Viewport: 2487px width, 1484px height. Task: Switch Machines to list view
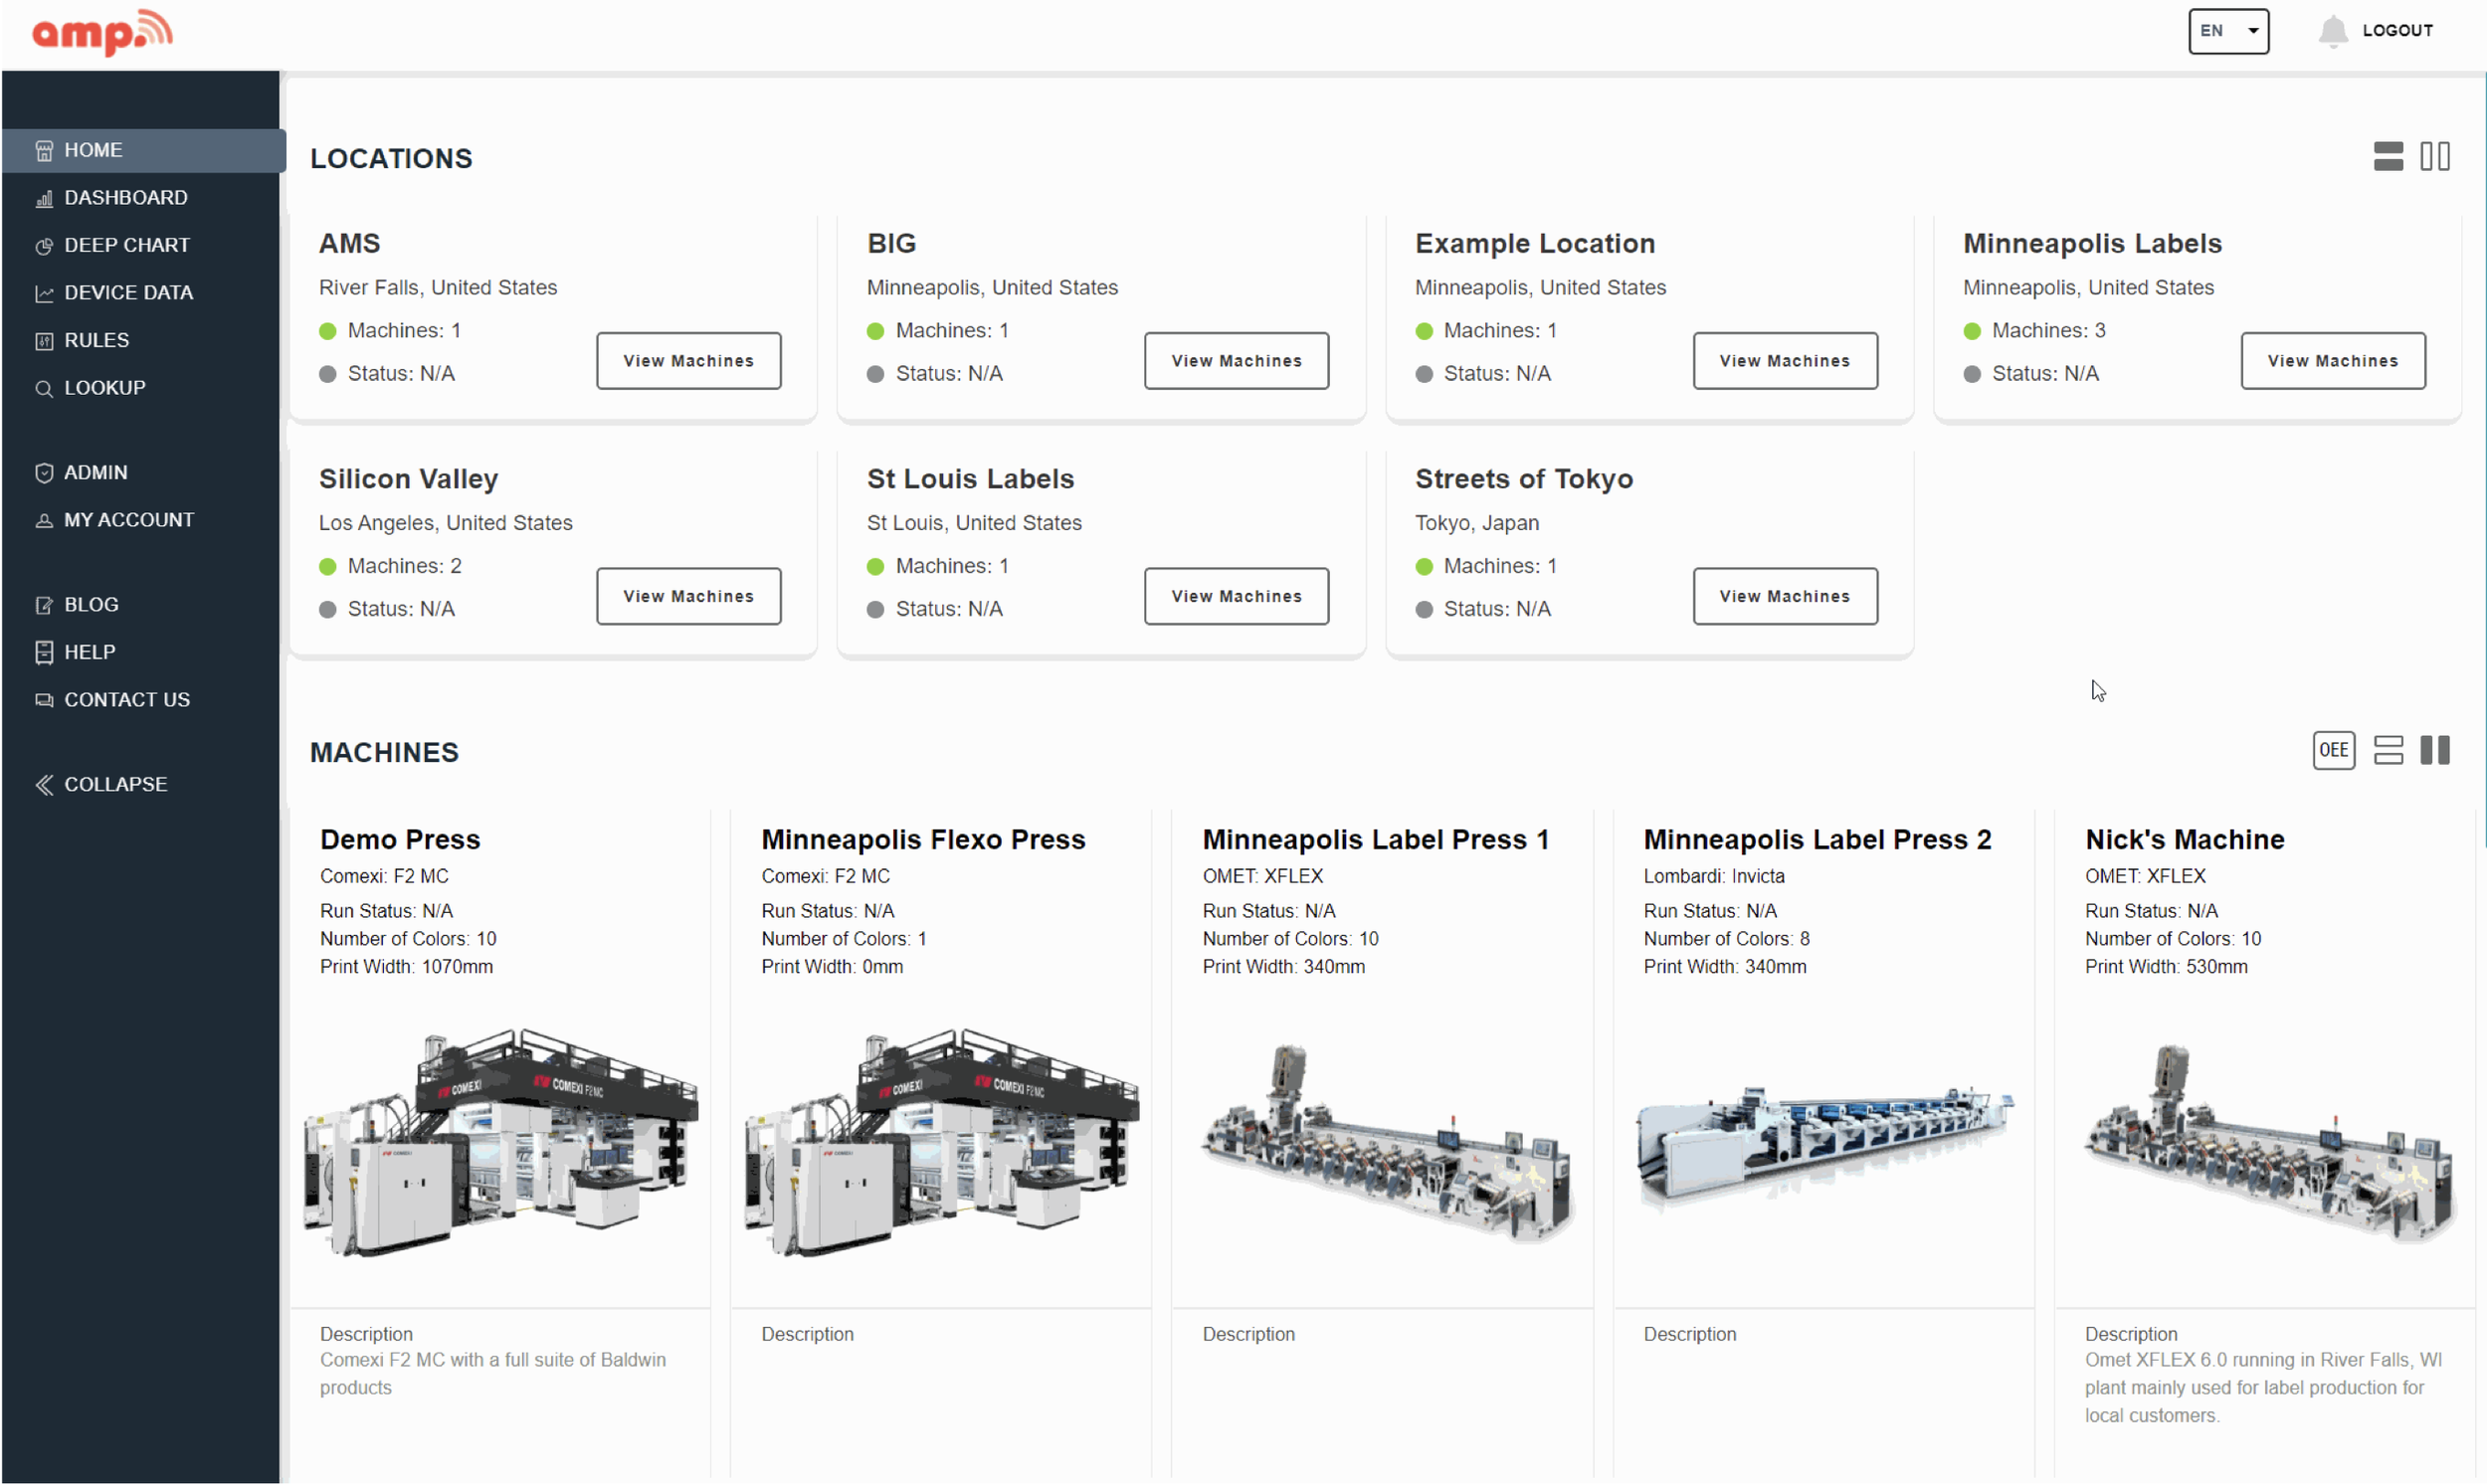coord(2388,751)
